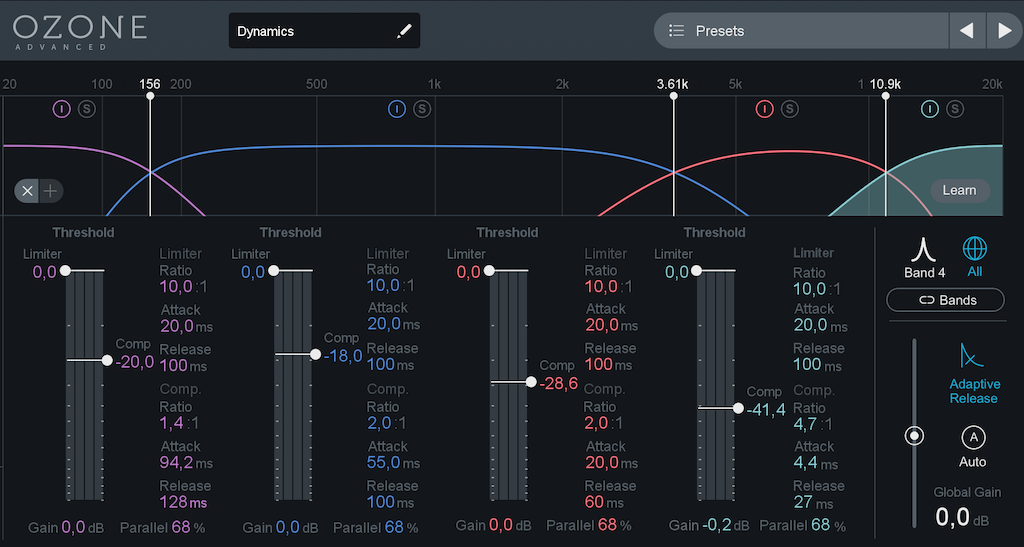
Task: Enable the Adaptive Release icon
Action: [973, 356]
